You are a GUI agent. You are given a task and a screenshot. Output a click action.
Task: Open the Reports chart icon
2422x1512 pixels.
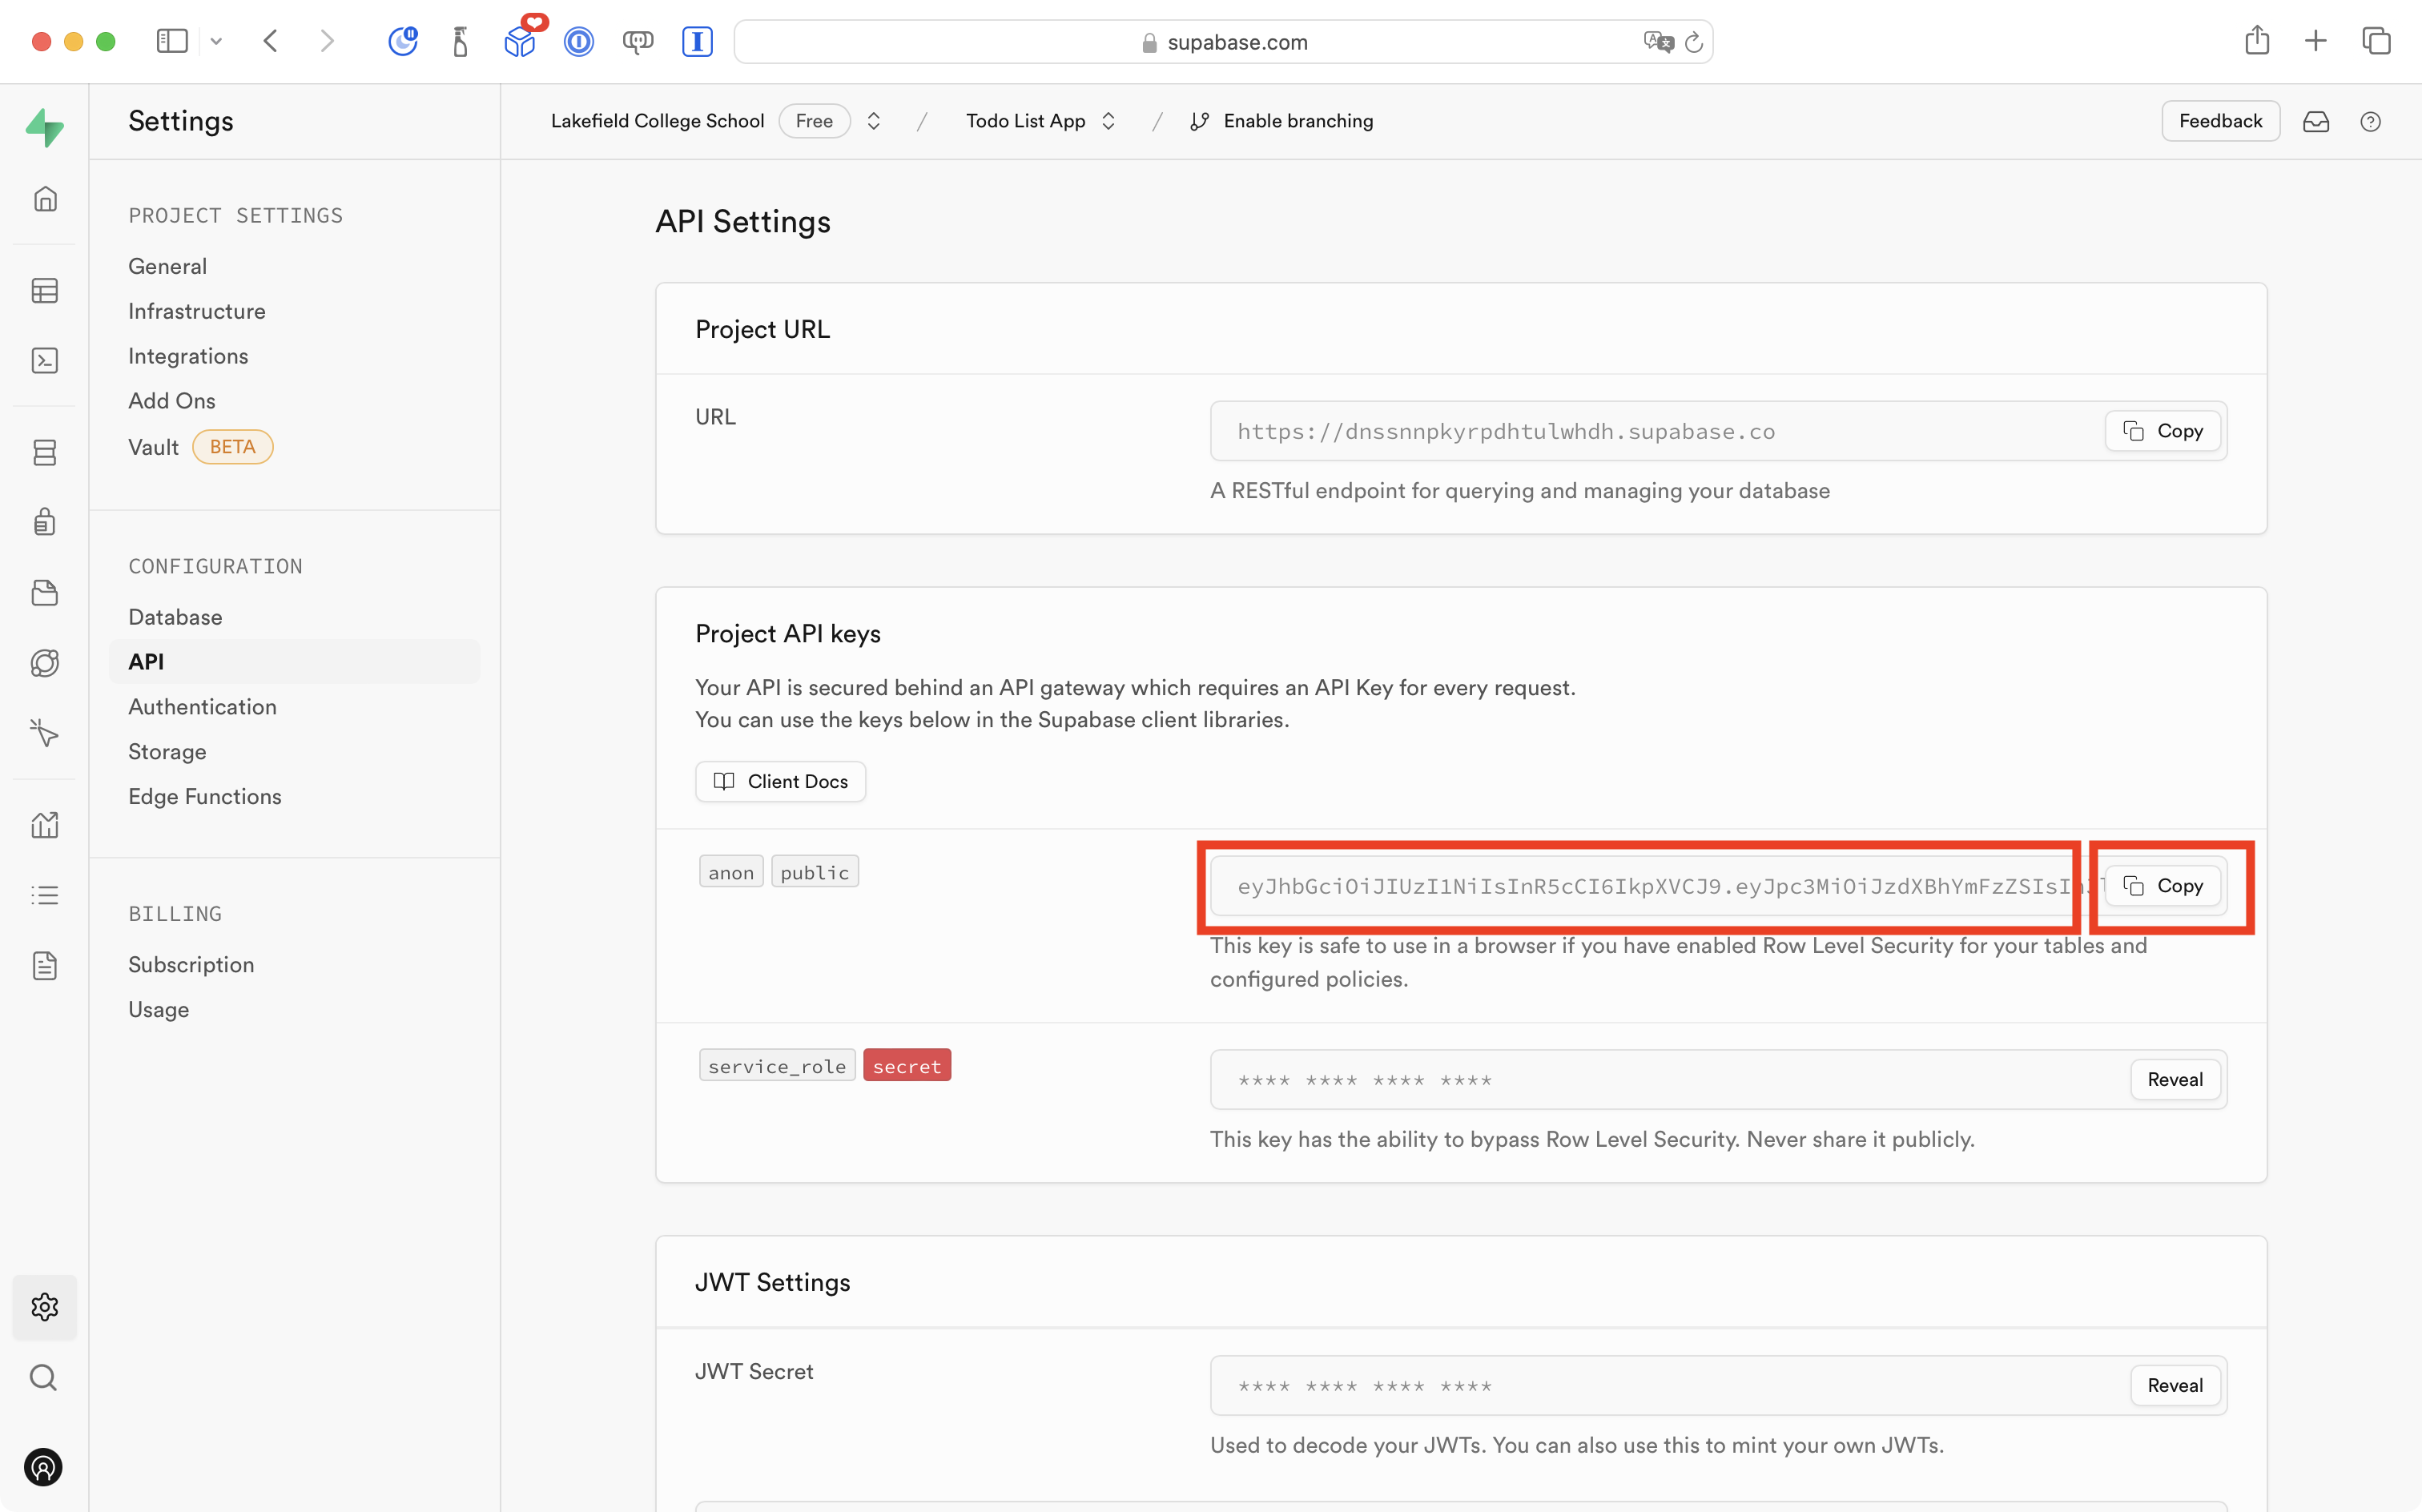coord(45,825)
